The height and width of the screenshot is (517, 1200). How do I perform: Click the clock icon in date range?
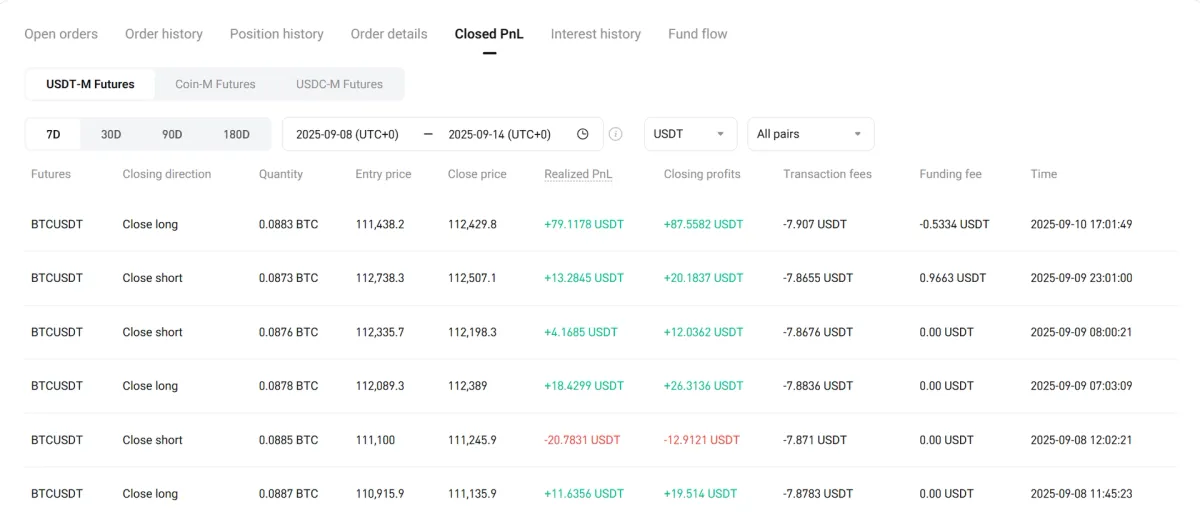point(583,134)
